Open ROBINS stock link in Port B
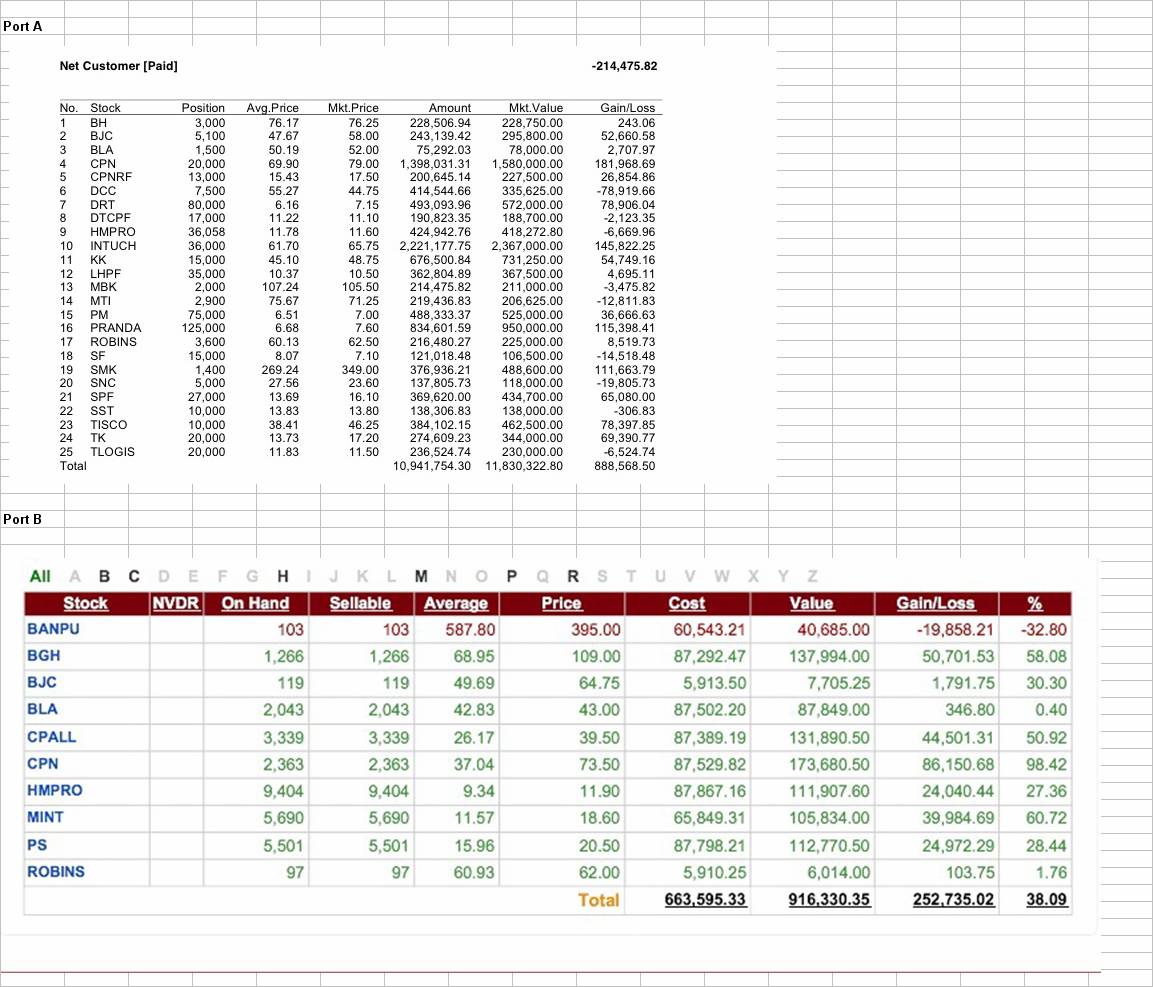Image resolution: width=1153 pixels, height=987 pixels. tap(56, 872)
